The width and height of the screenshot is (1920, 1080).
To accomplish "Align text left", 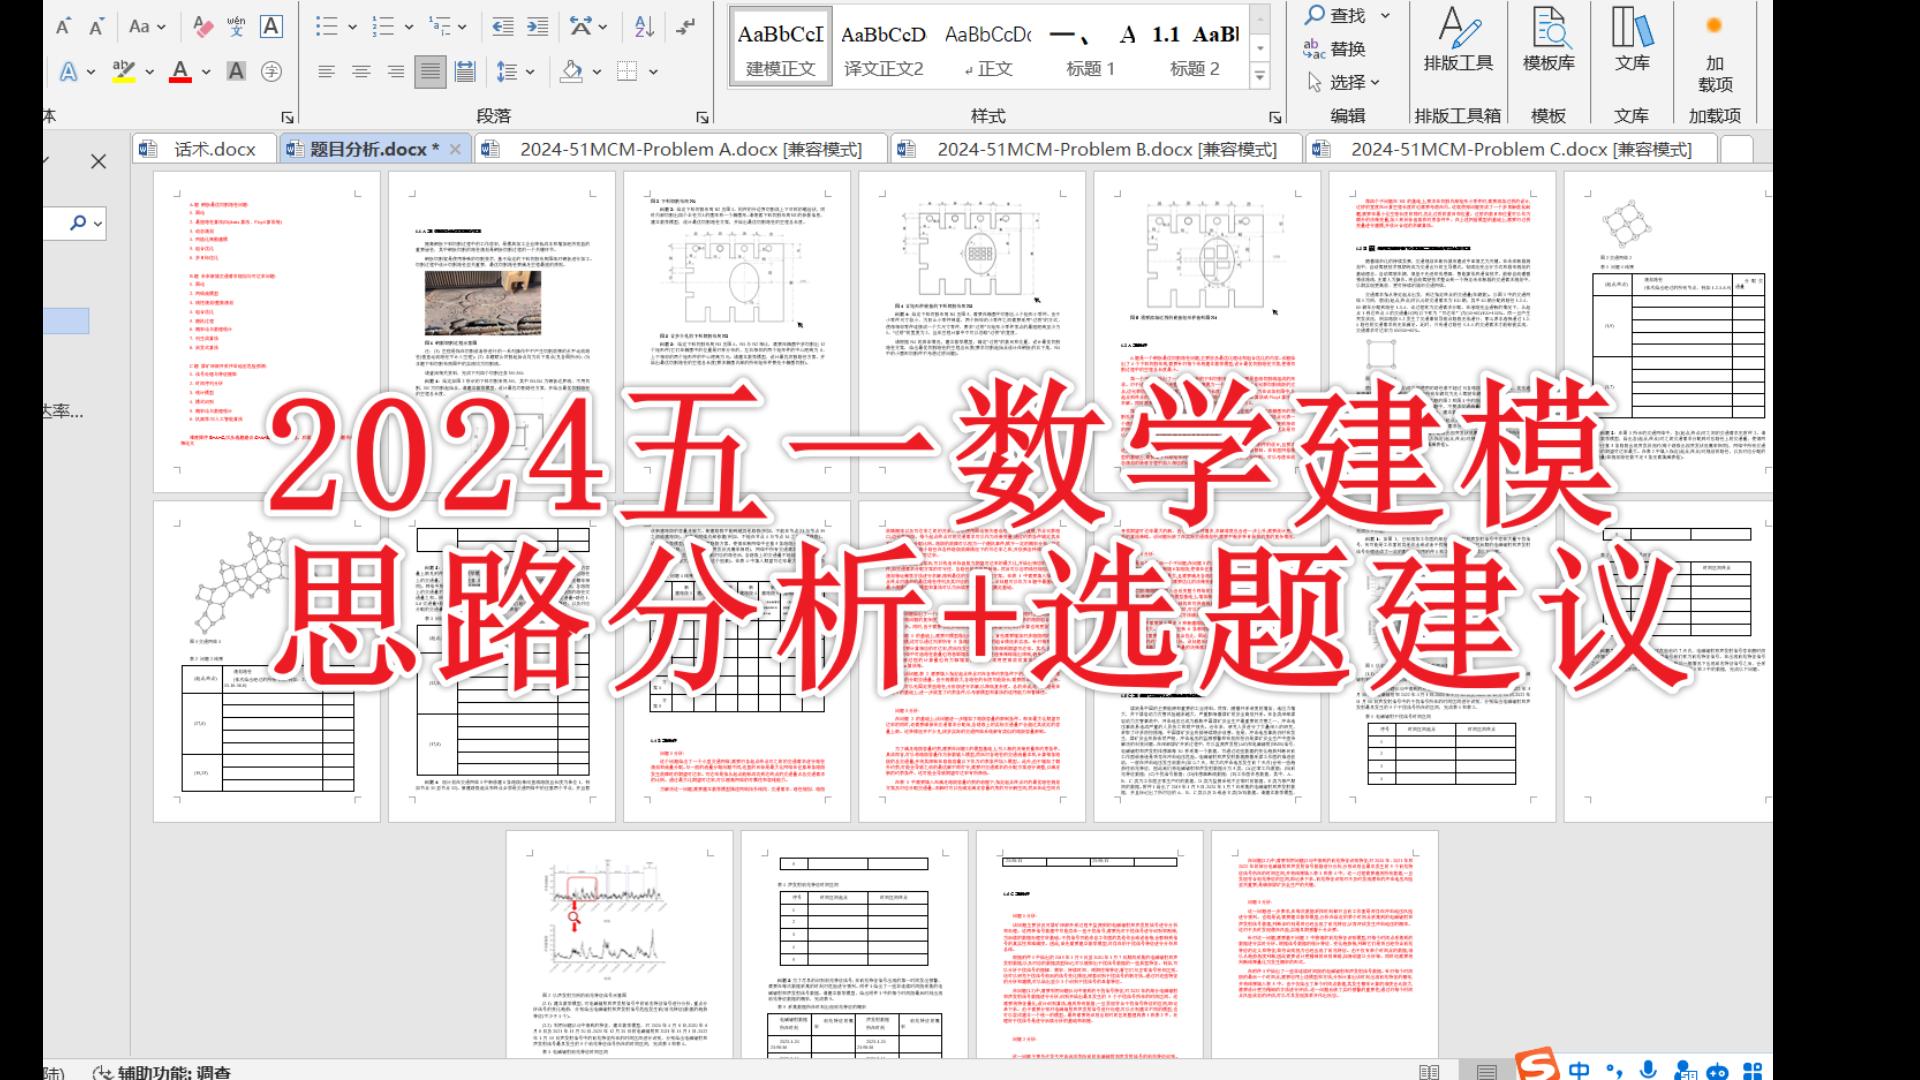I will (x=326, y=71).
